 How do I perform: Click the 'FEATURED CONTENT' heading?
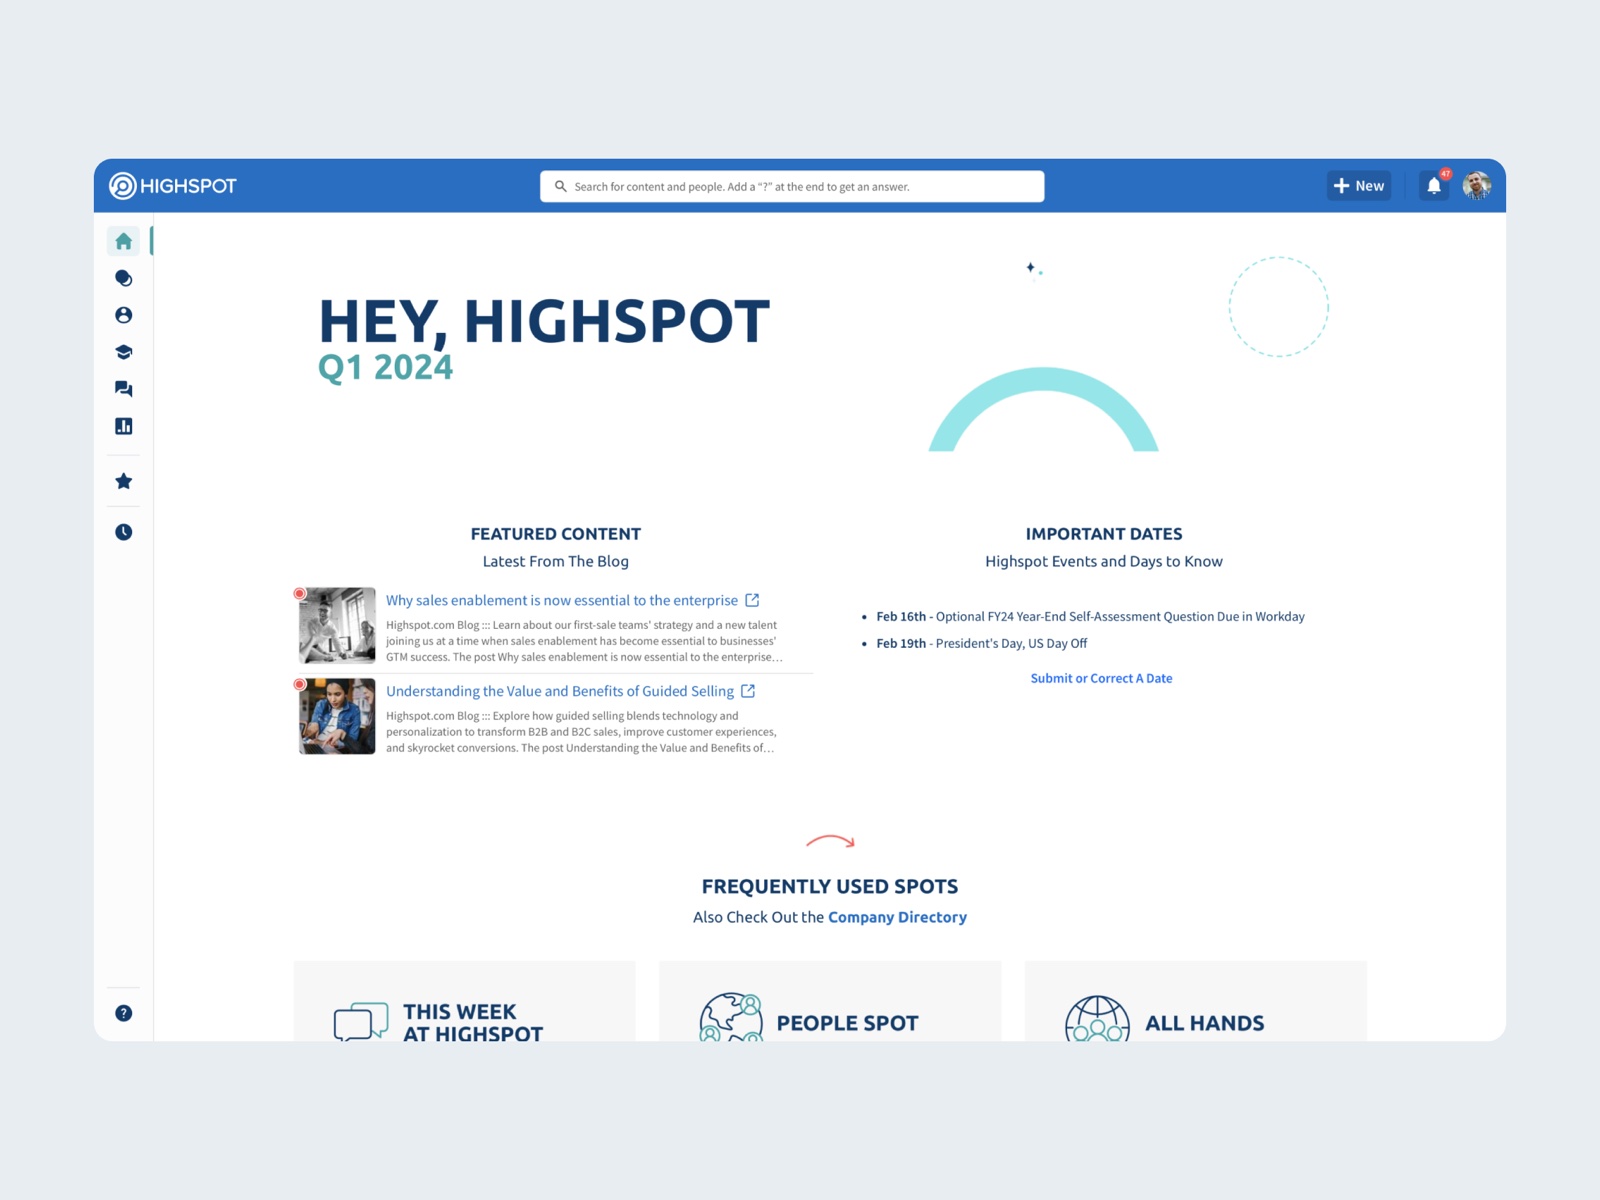coord(556,534)
